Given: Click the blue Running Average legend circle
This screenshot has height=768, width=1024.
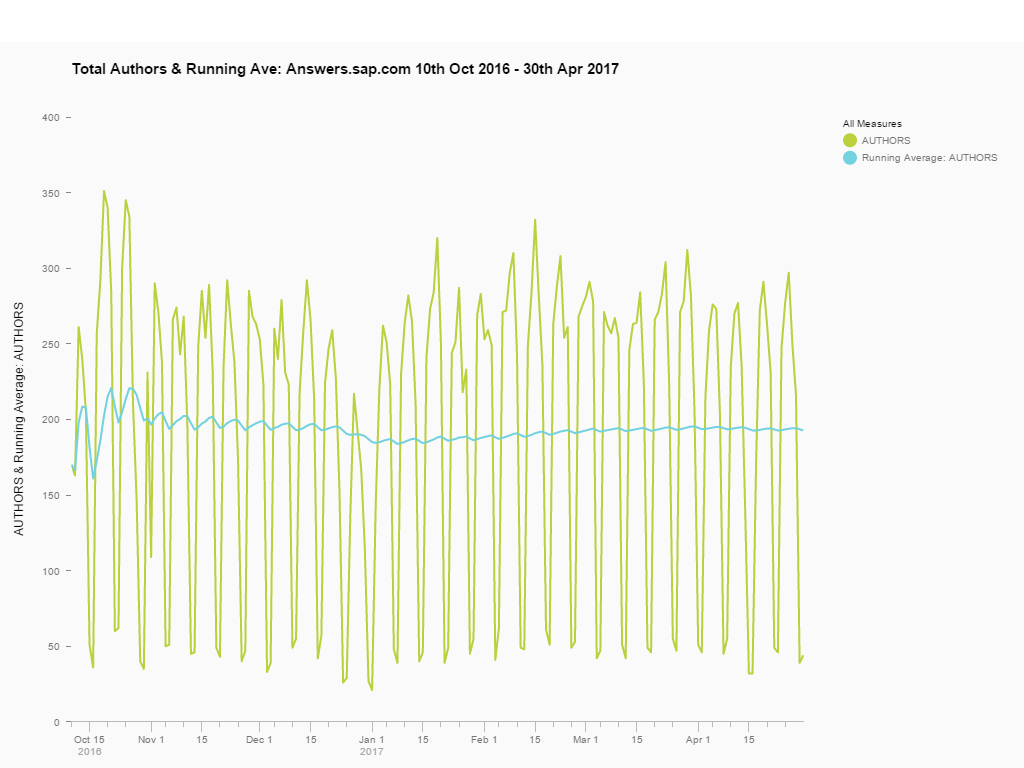Looking at the screenshot, I should [x=850, y=158].
